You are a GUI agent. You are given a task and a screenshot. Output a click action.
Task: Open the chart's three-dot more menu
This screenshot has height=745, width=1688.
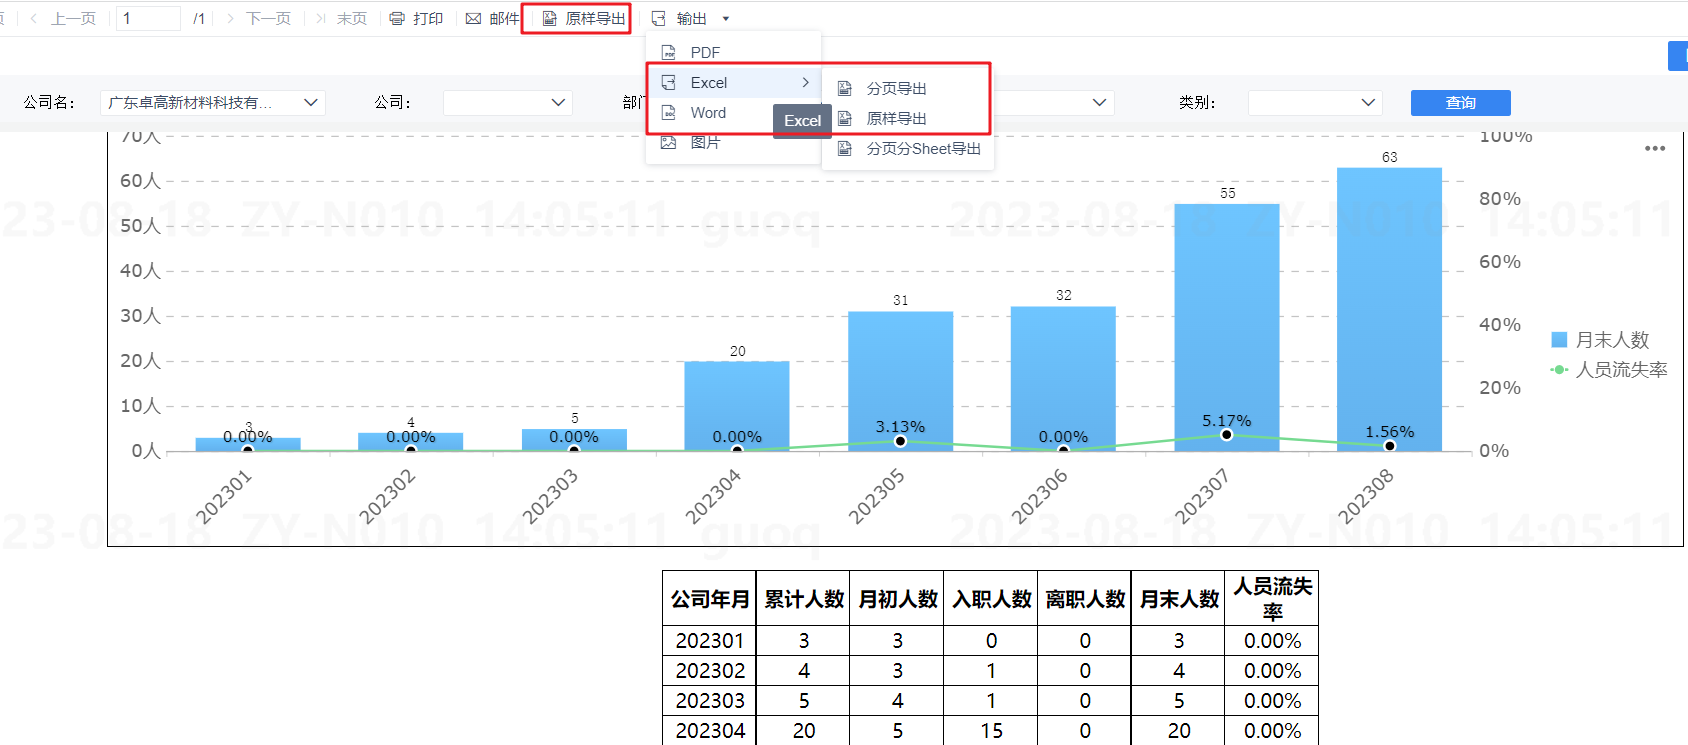[1655, 149]
